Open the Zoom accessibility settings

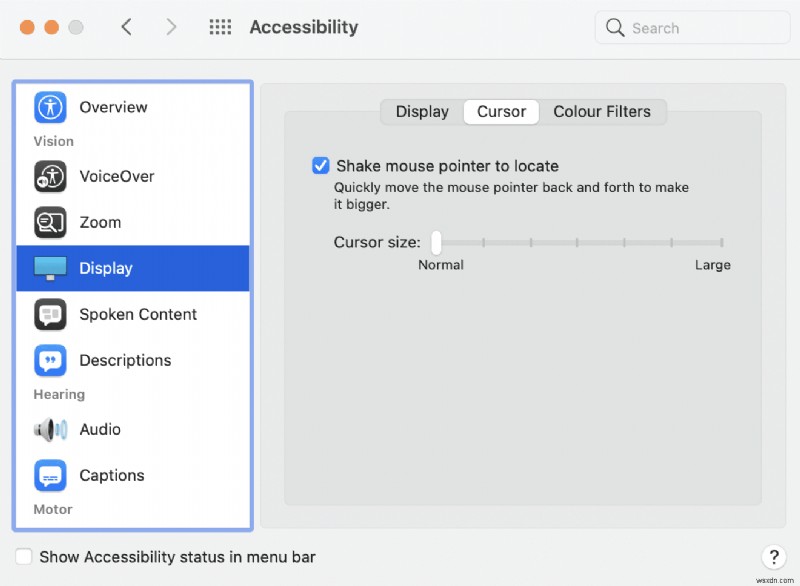pos(51,222)
